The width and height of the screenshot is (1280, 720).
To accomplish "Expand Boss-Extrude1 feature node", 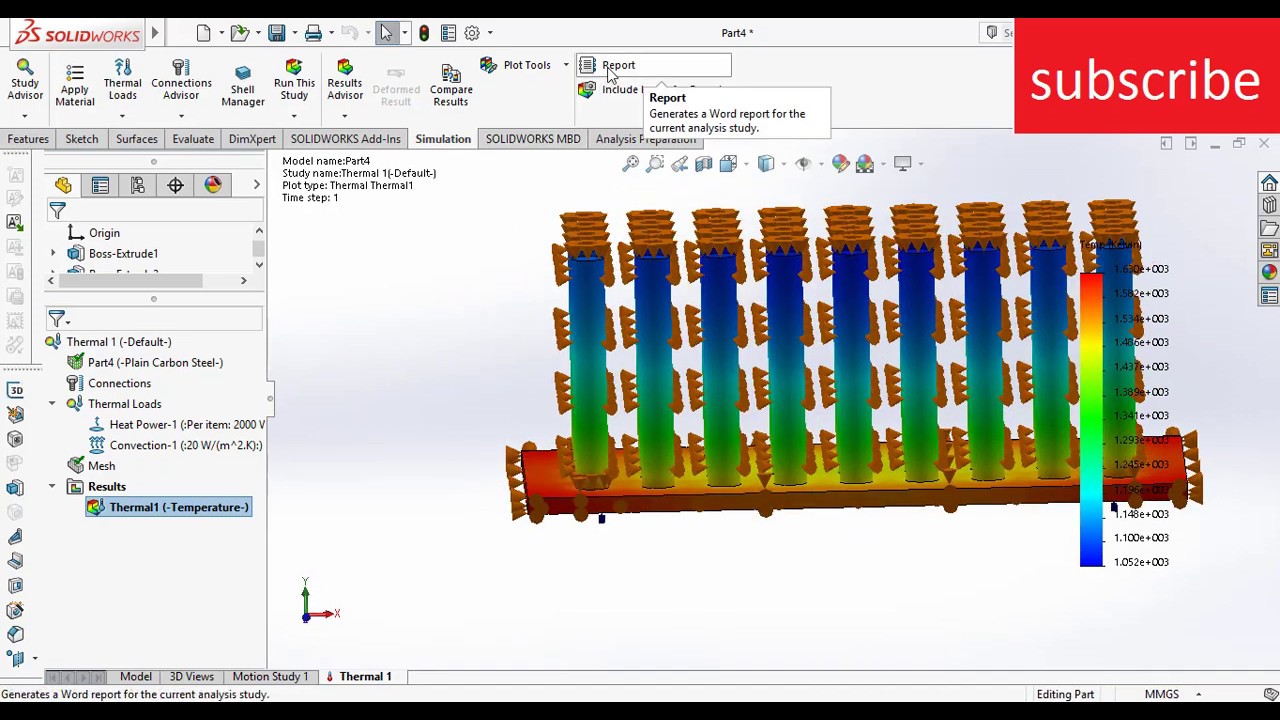I will click(x=53, y=254).
